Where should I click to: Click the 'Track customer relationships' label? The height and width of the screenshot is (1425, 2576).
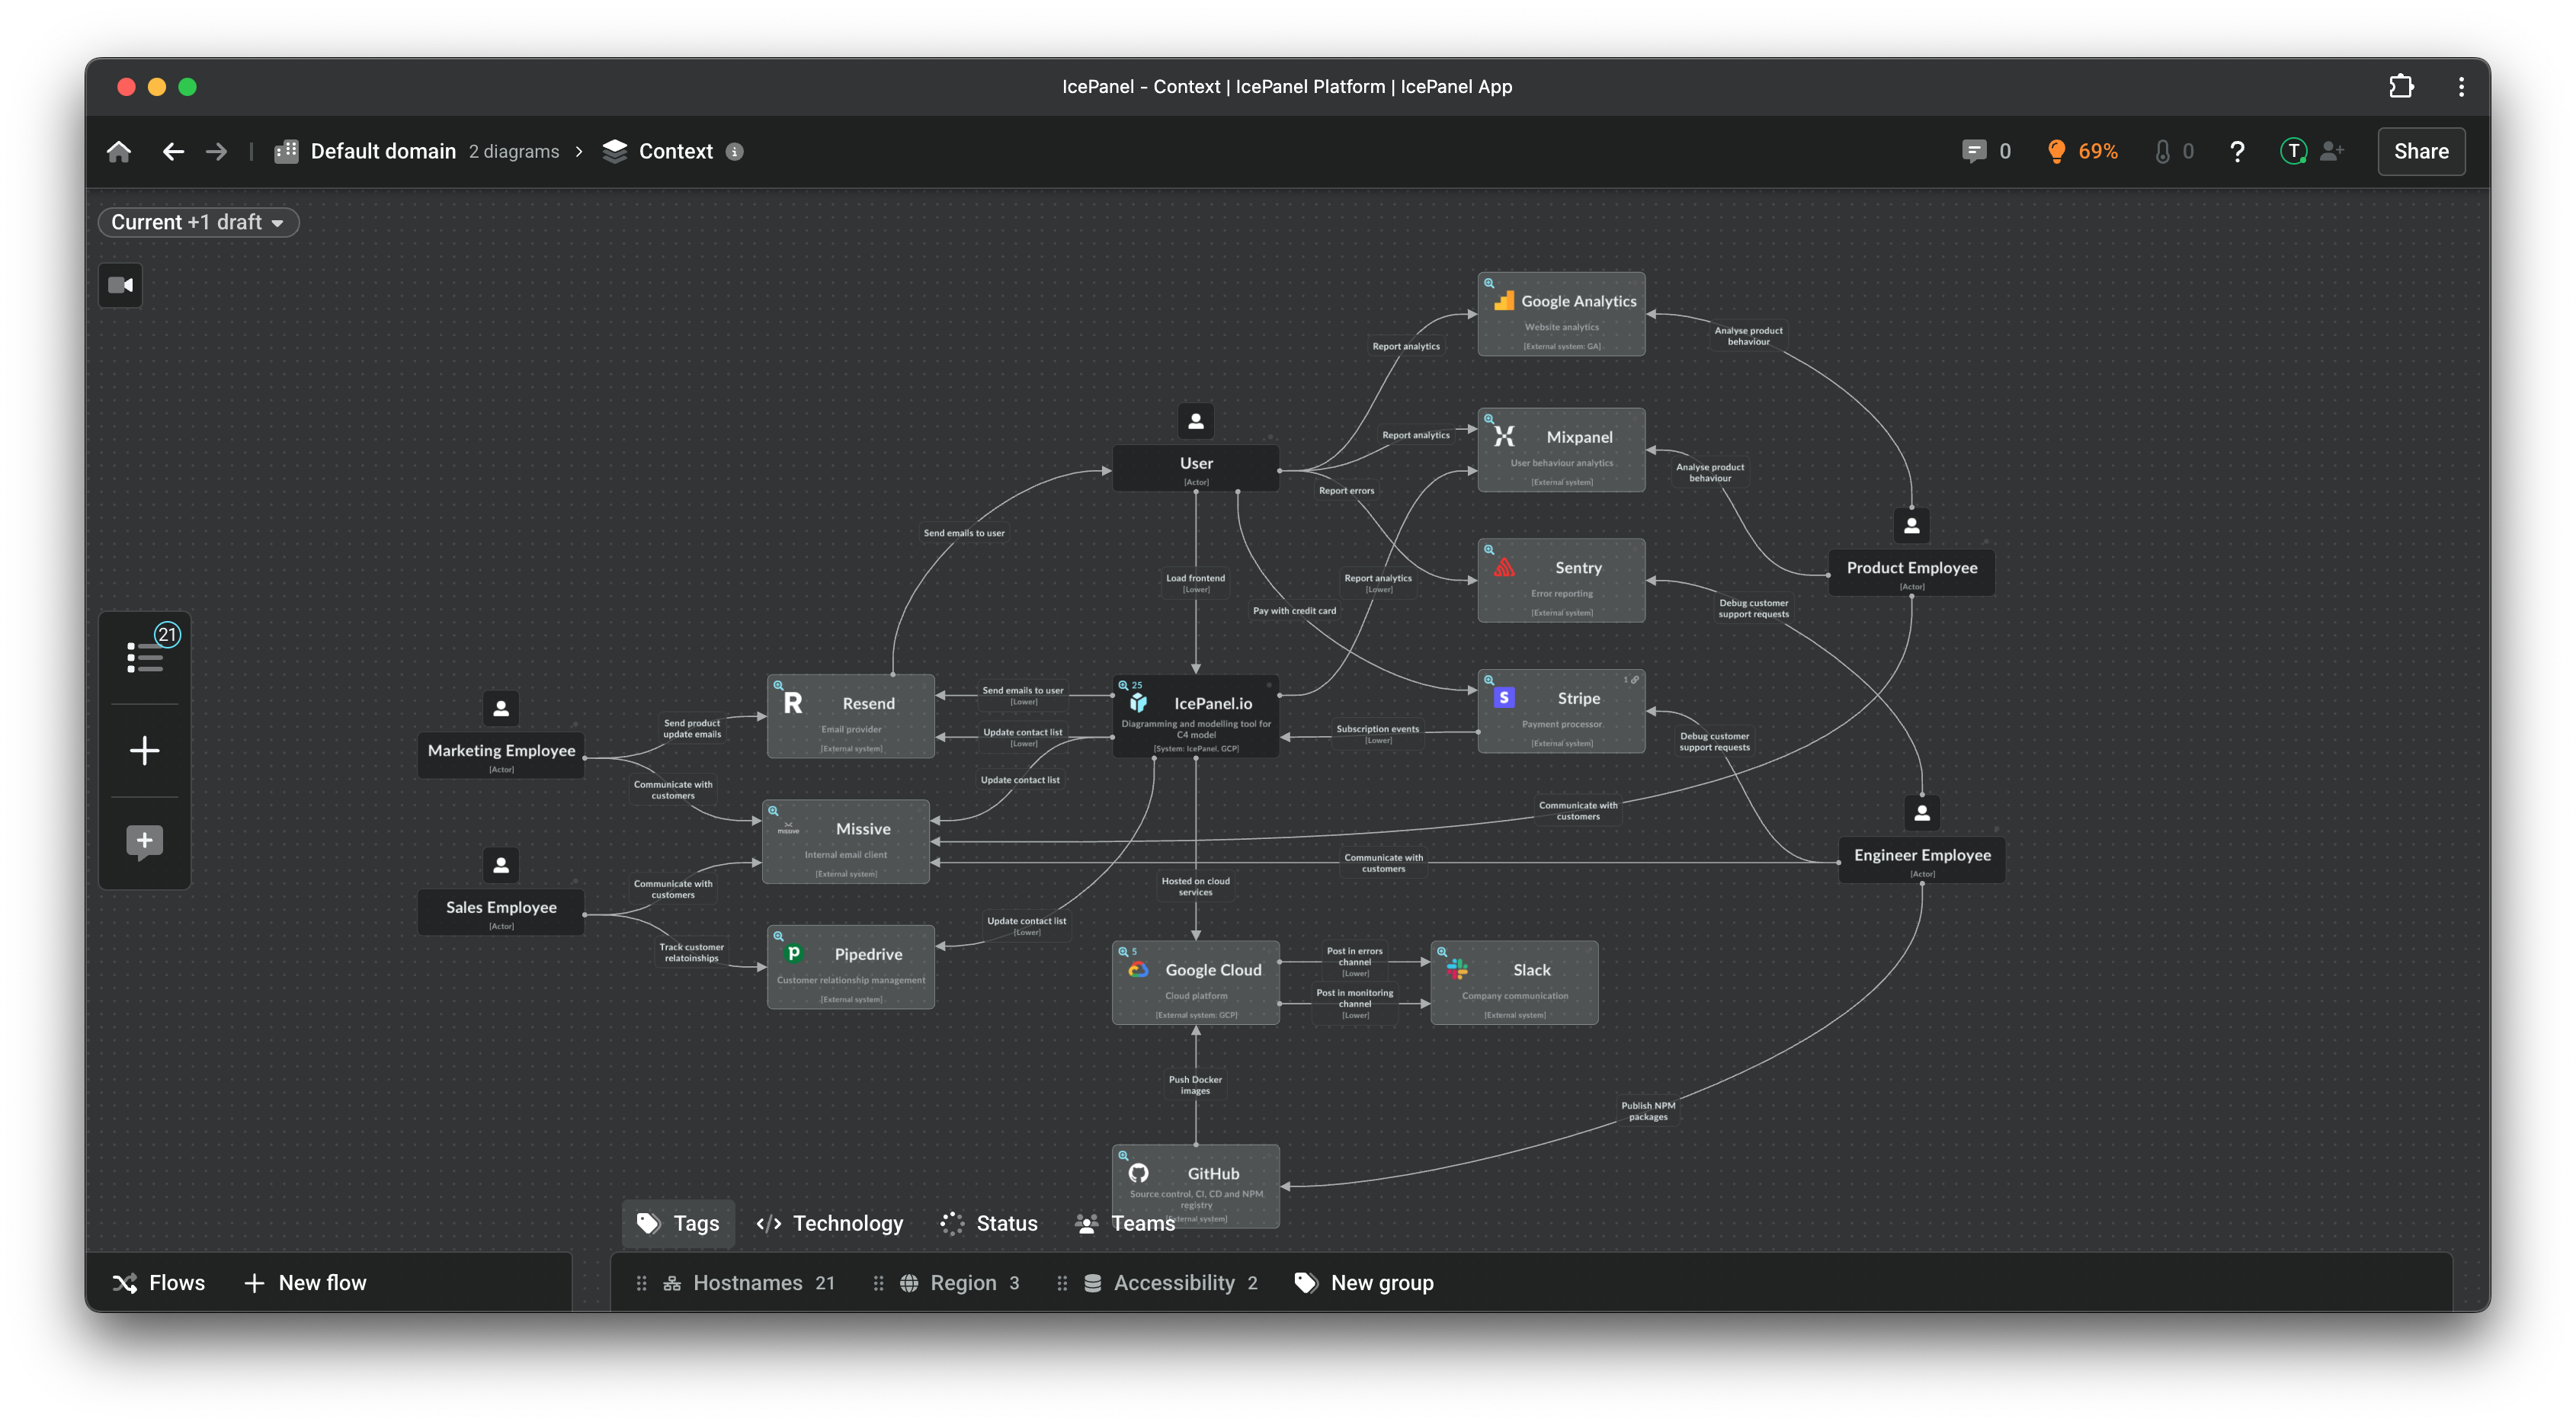691,952
